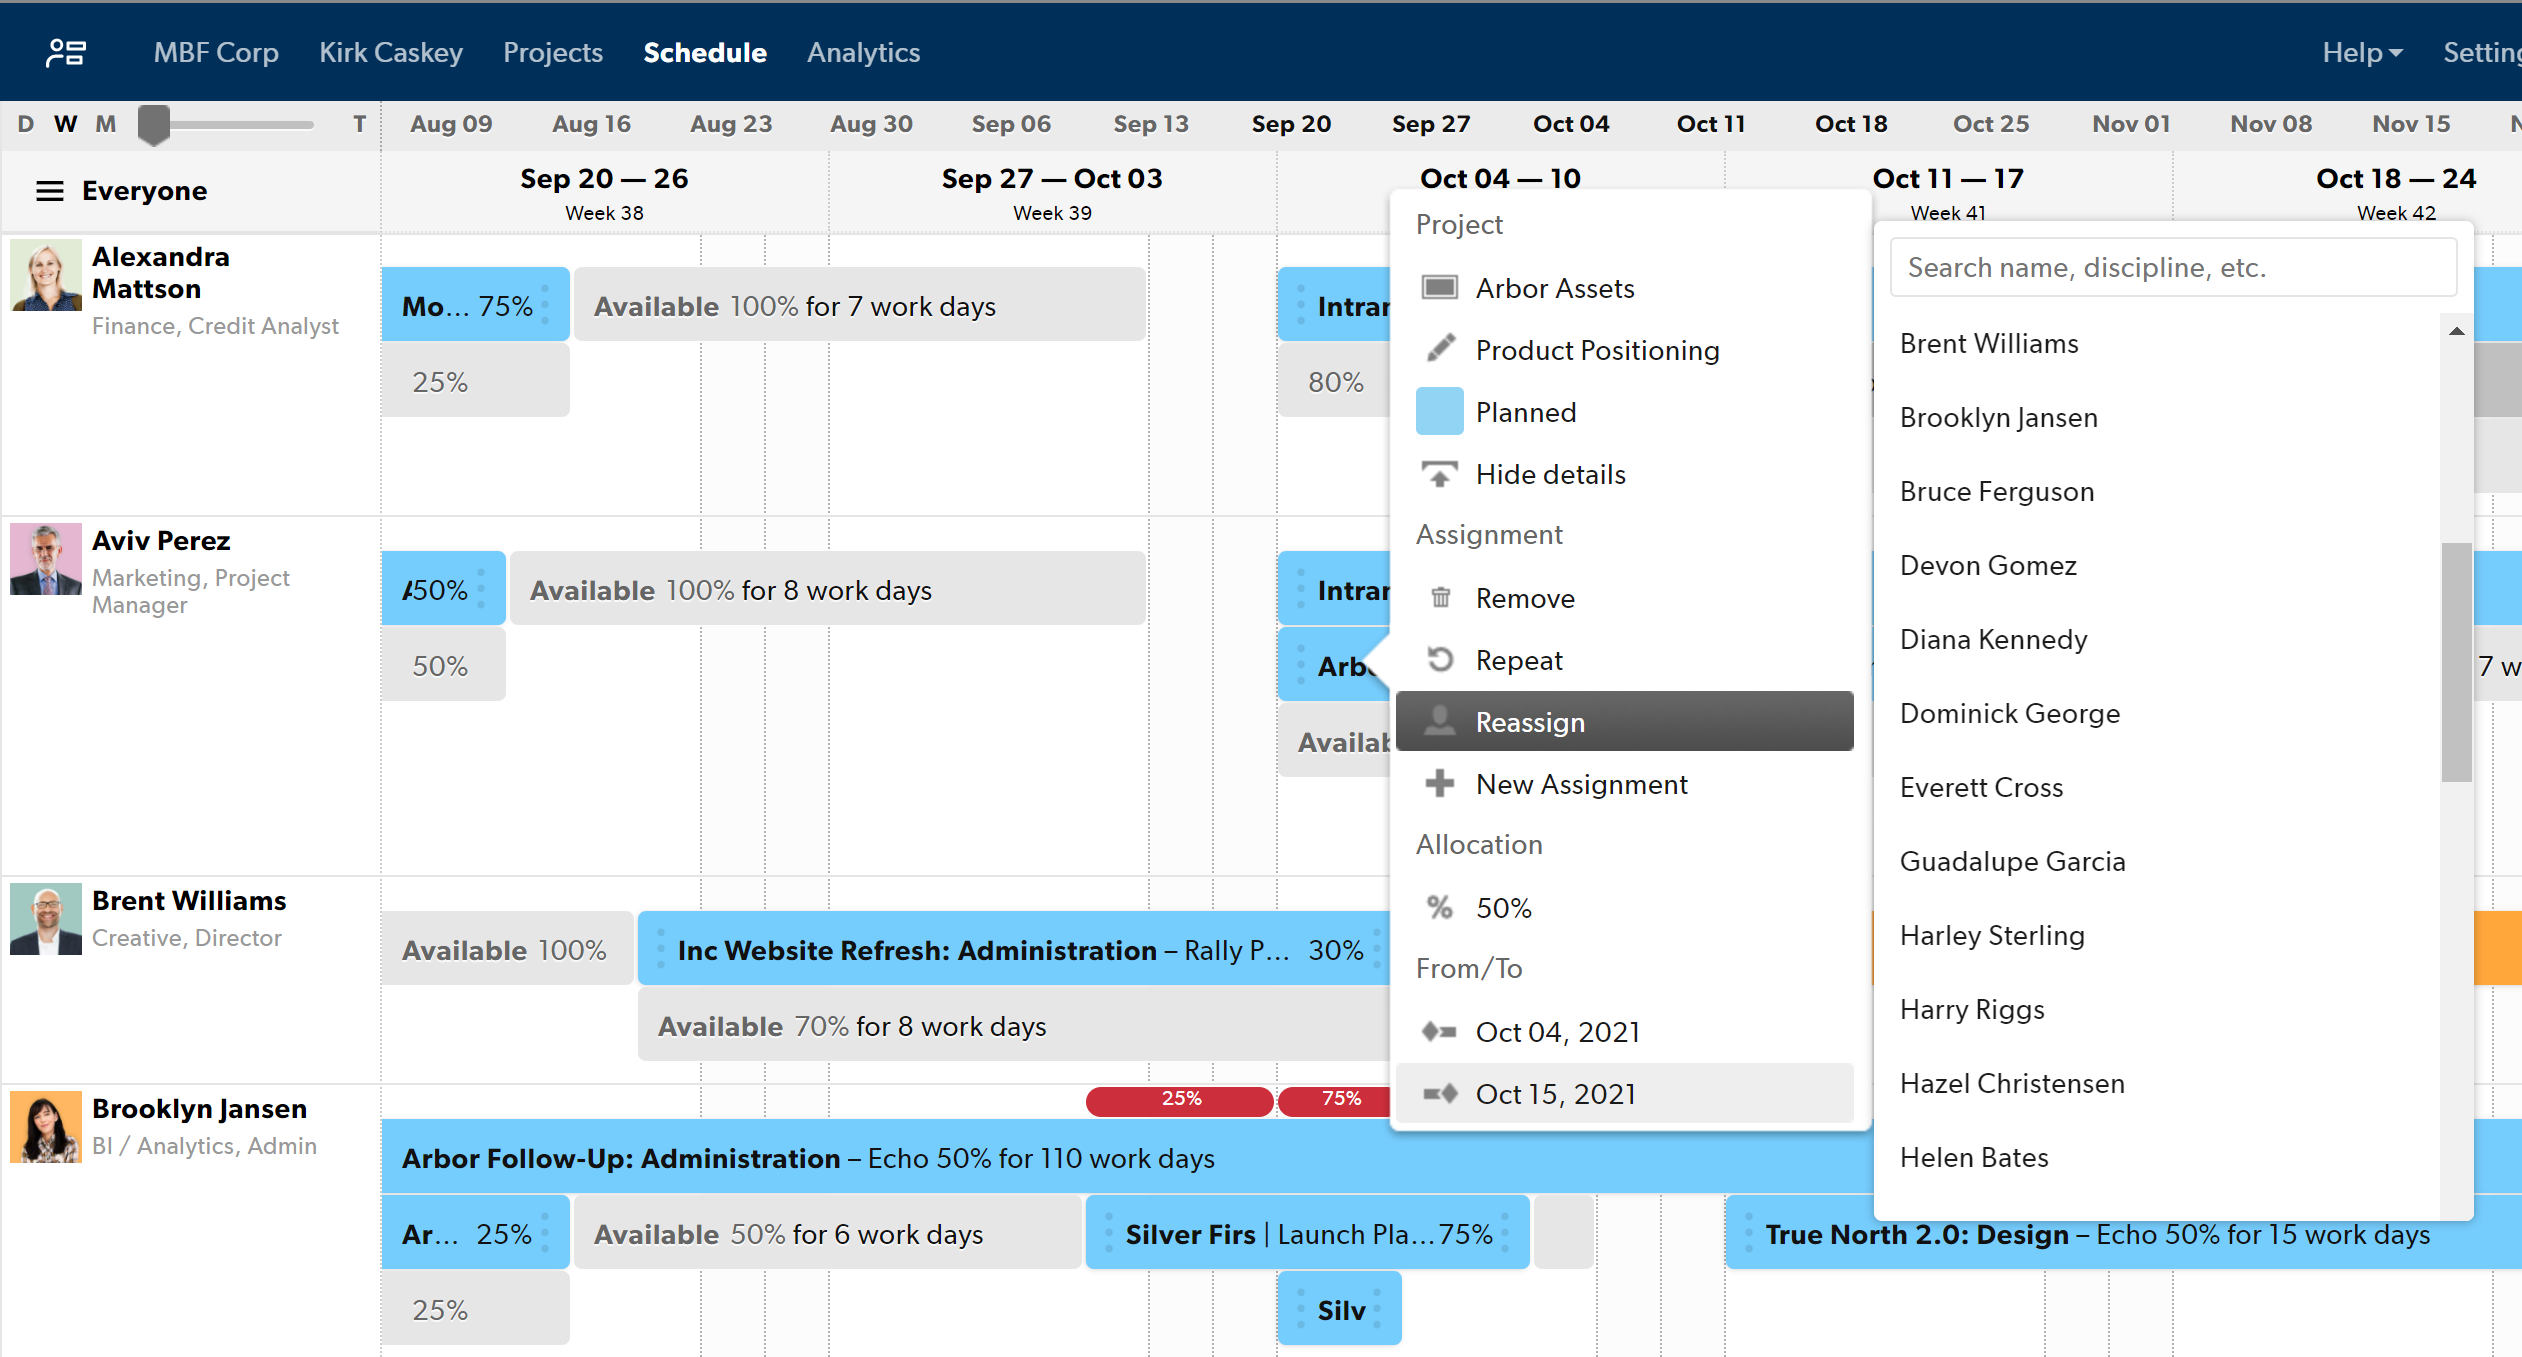This screenshot has width=2522, height=1357.
Task: Click the From date arrow icon
Action: point(1440,1031)
